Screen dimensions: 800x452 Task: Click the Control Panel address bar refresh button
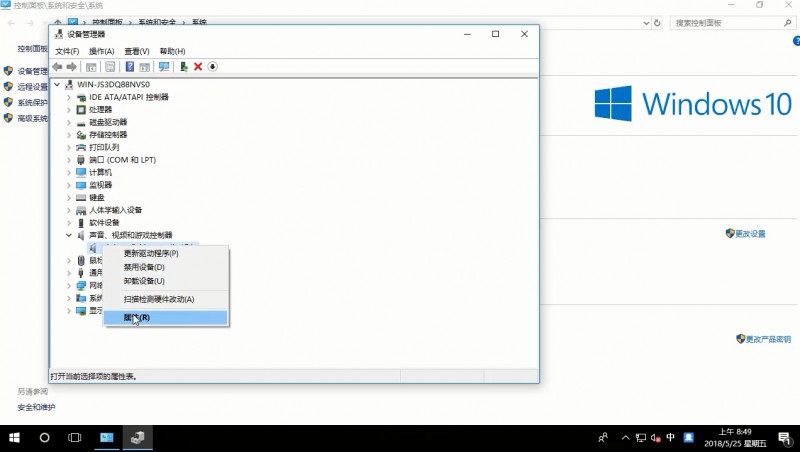(x=657, y=23)
